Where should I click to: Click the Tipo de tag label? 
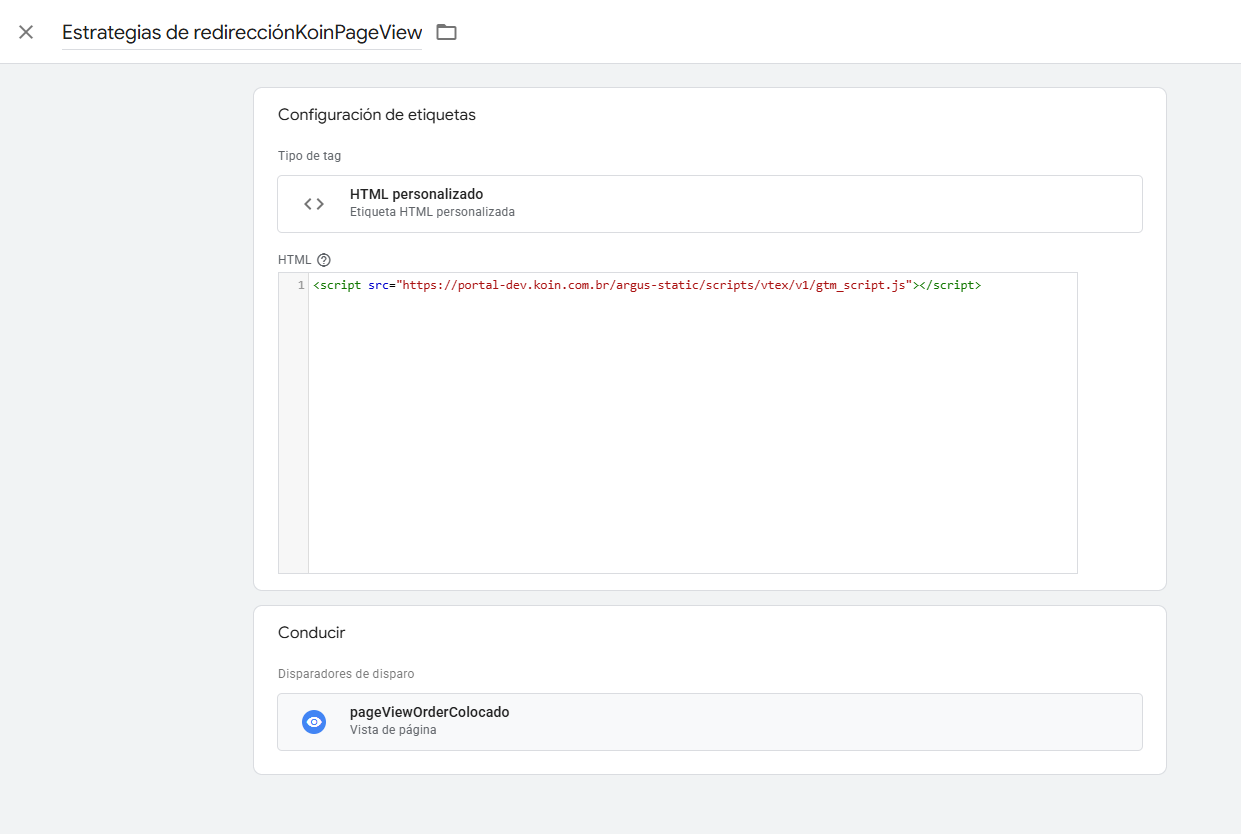(x=310, y=156)
